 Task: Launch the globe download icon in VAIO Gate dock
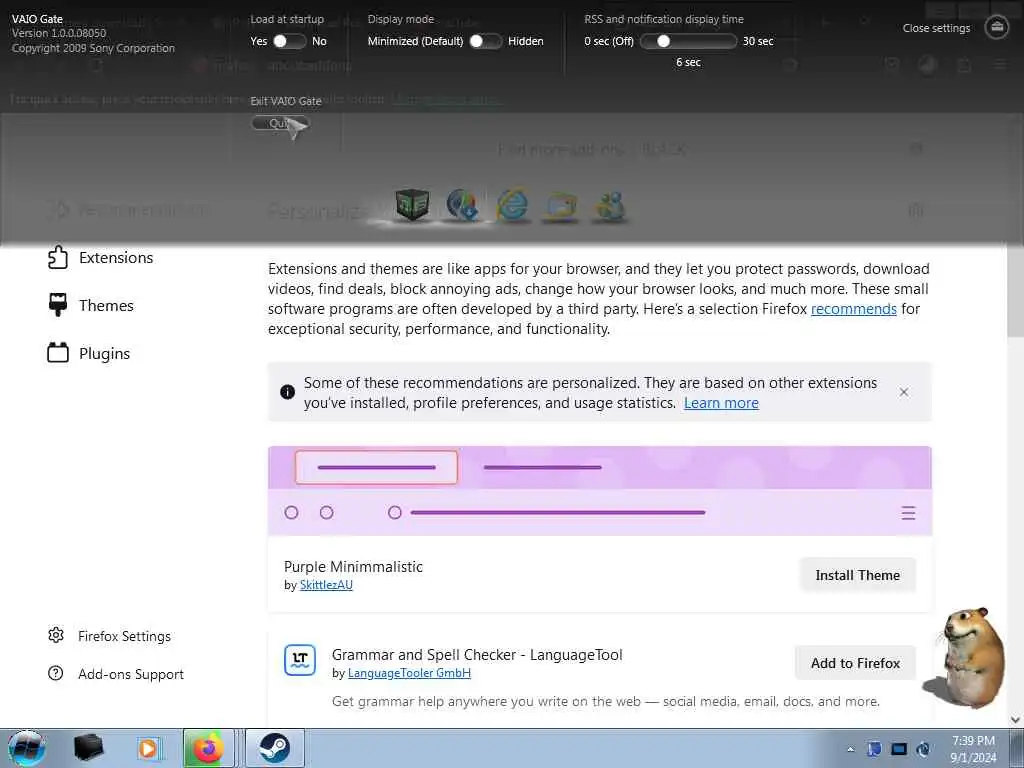tap(462, 205)
